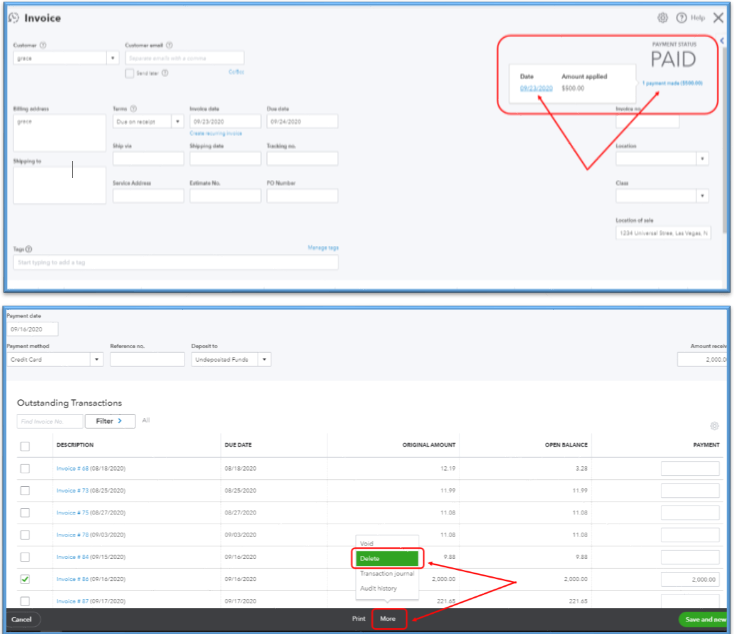
Task: Click info icon beside Terms label
Action: (x=133, y=109)
